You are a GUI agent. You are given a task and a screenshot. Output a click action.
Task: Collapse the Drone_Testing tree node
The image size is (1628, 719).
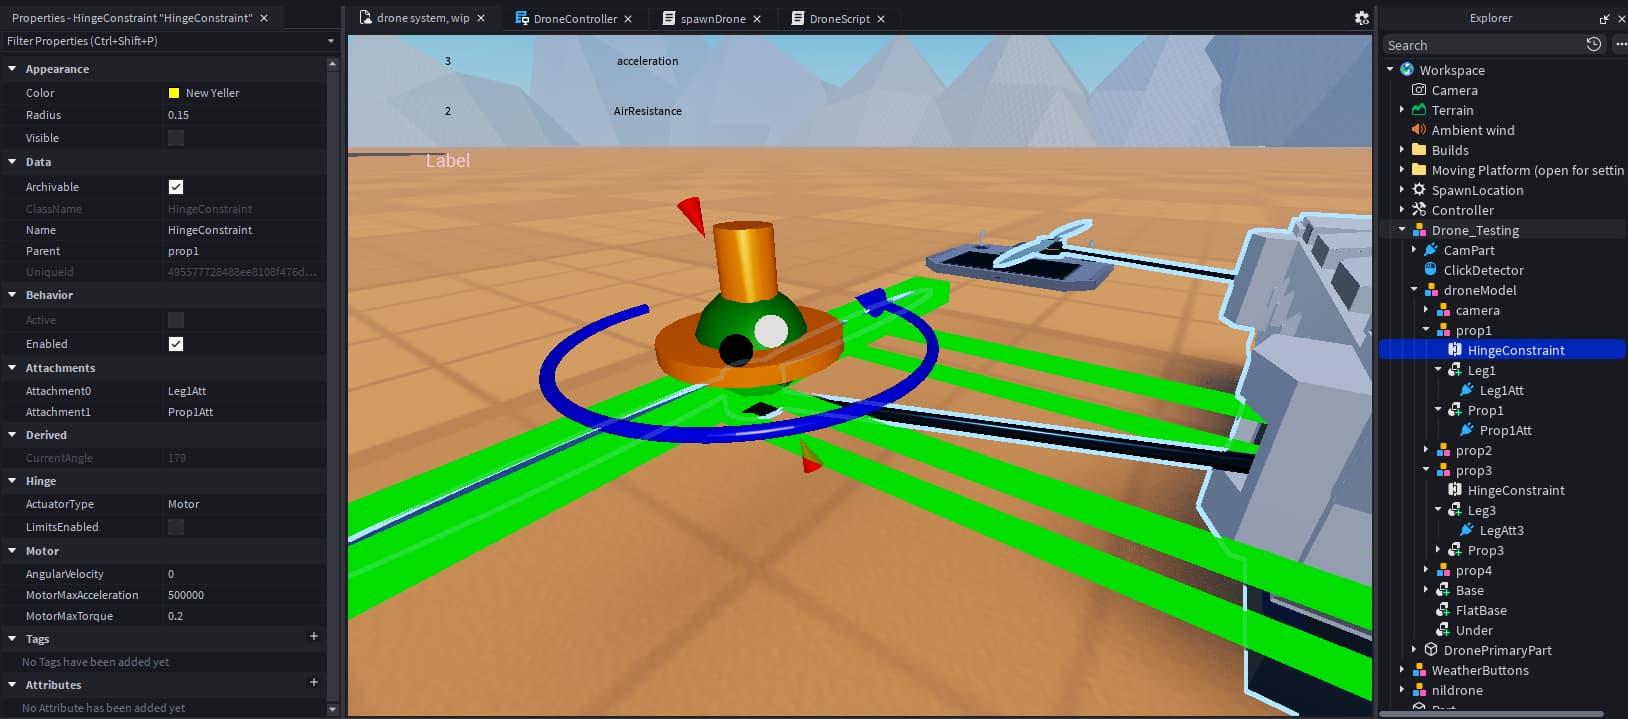pyautogui.click(x=1402, y=230)
